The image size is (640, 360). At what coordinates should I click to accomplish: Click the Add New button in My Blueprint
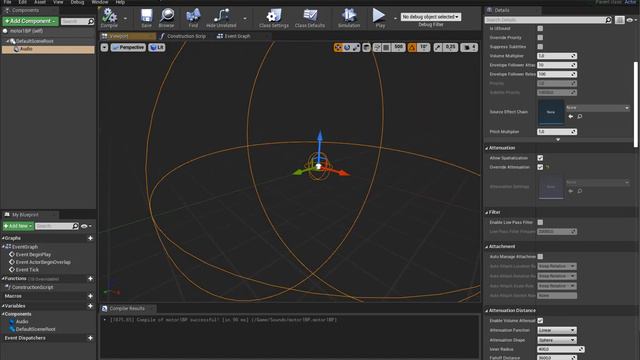pos(18,226)
